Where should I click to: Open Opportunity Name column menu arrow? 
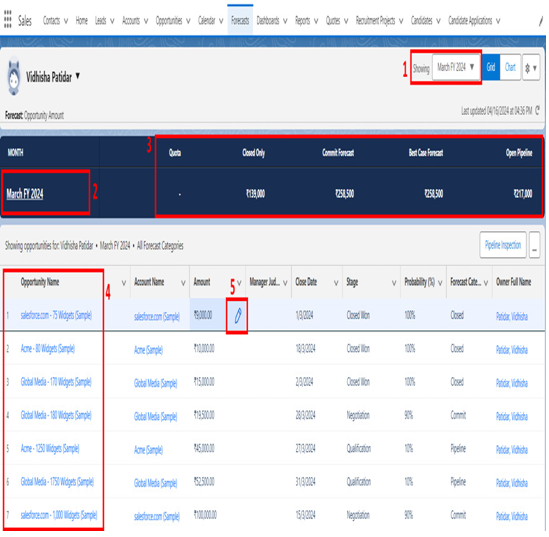(124, 283)
